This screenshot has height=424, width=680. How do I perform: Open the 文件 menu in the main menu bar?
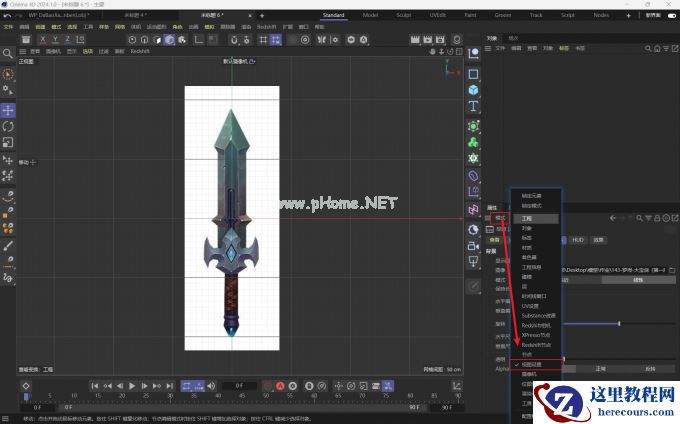8,27
